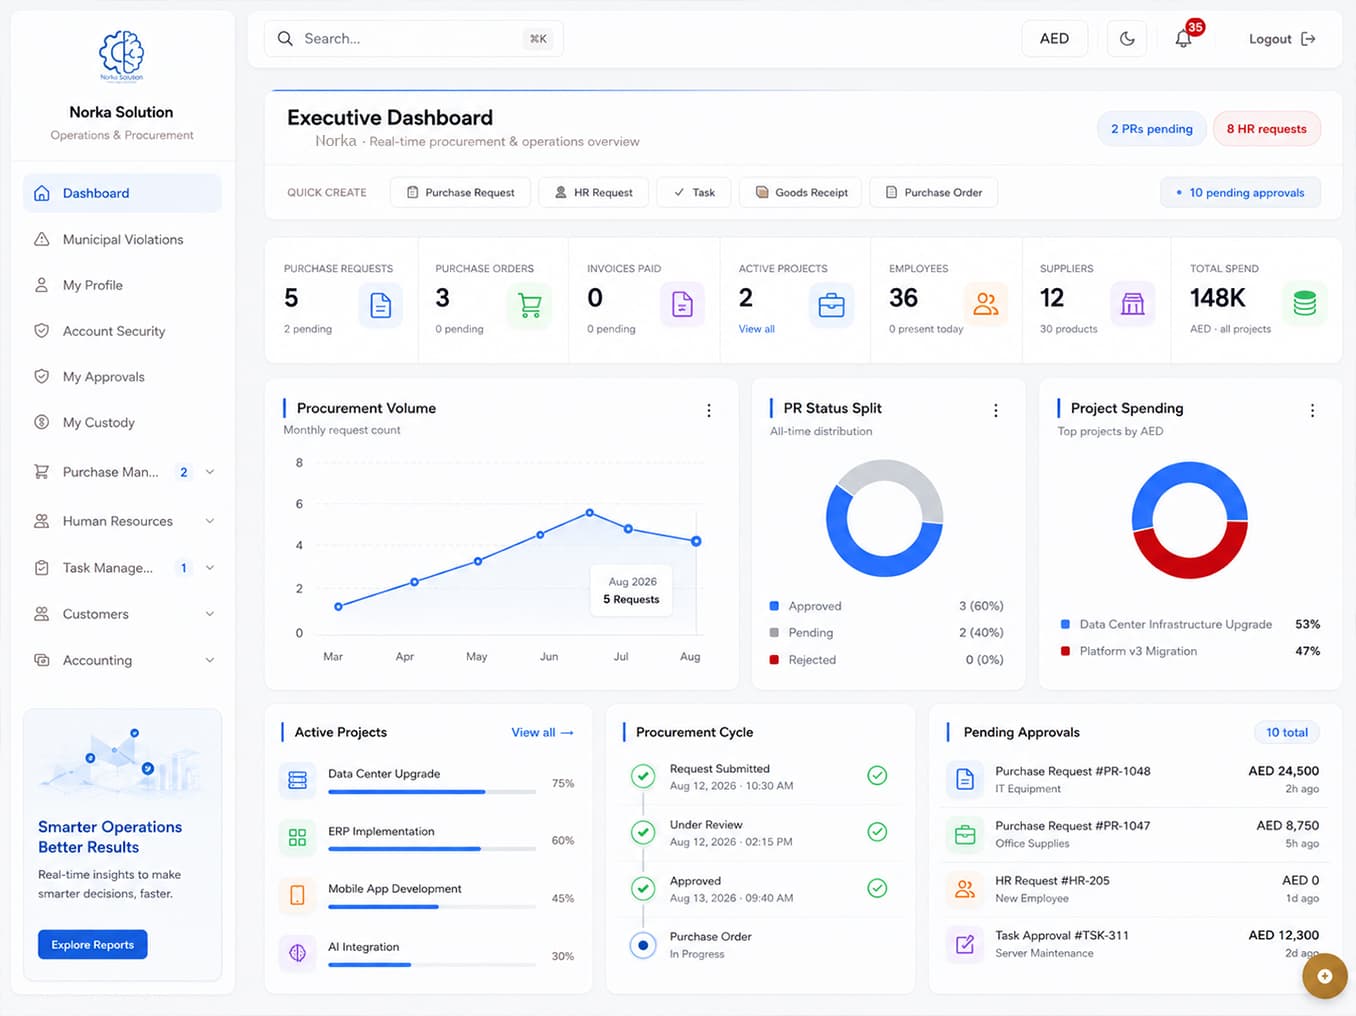Click the Under Review completed checkmark
This screenshot has height=1016, width=1356.
pos(877,832)
